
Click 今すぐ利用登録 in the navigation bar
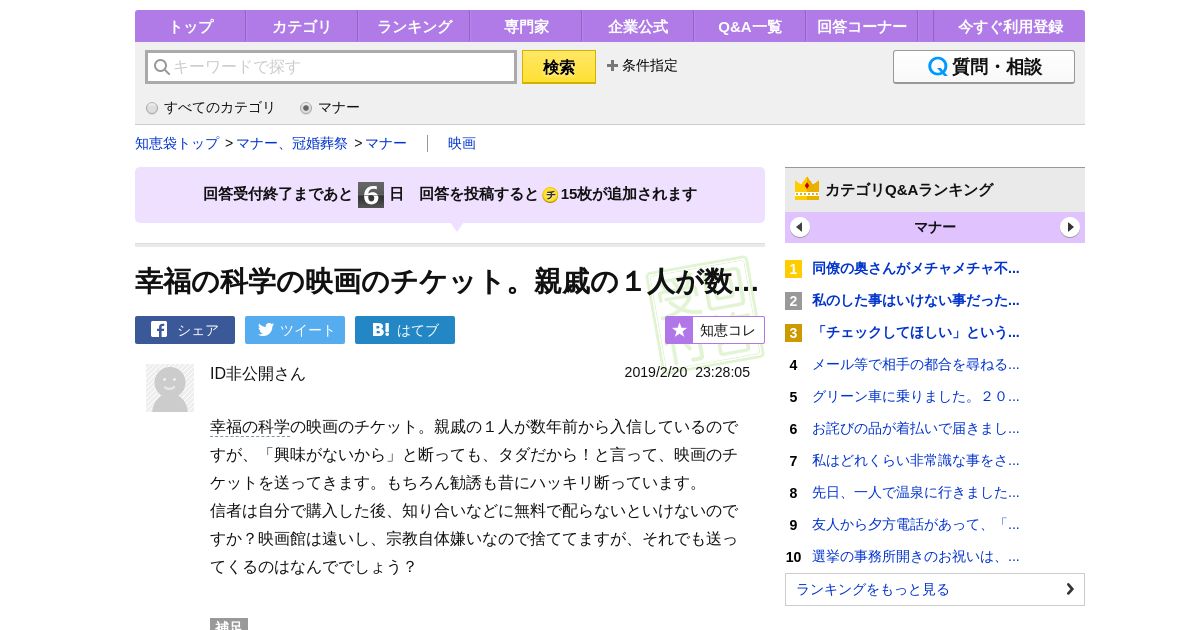1010,26
